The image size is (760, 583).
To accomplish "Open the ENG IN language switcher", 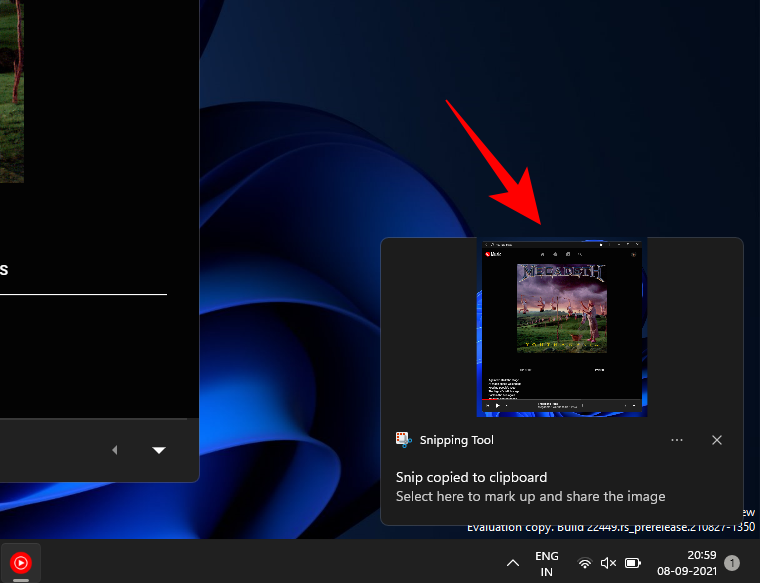I will pyautogui.click(x=547, y=563).
